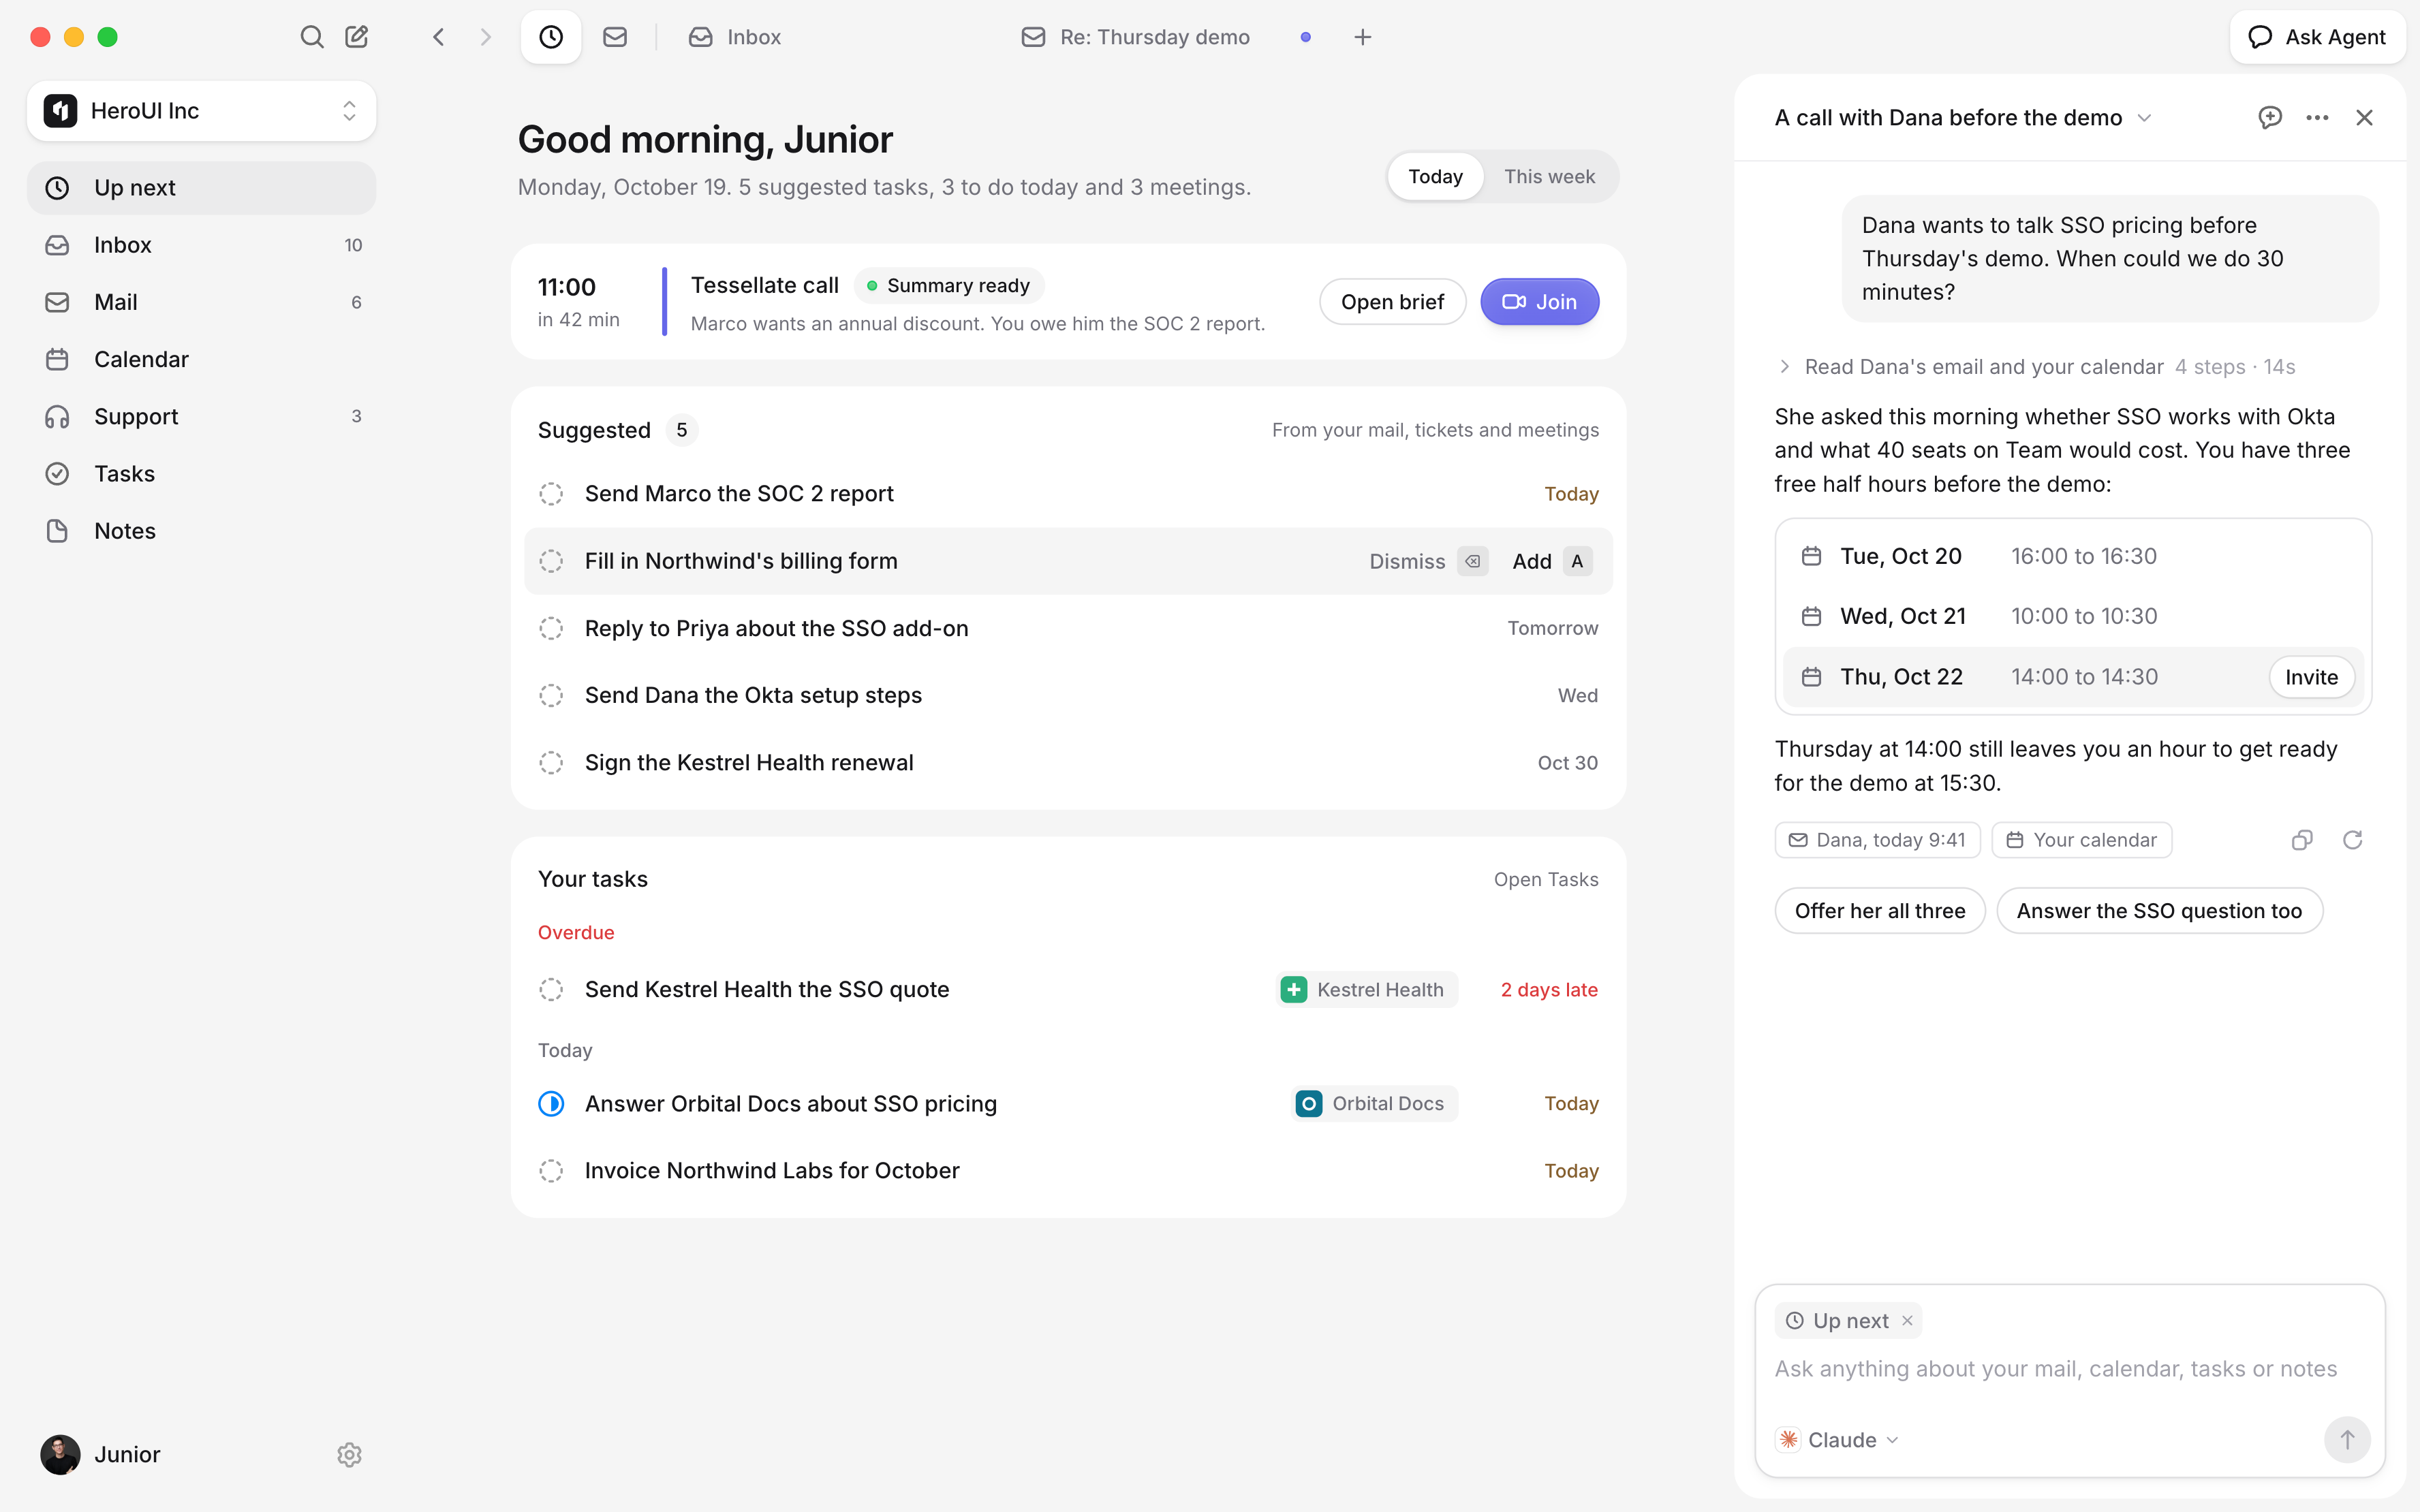
Task: Go back with the left arrow
Action: (x=438, y=37)
